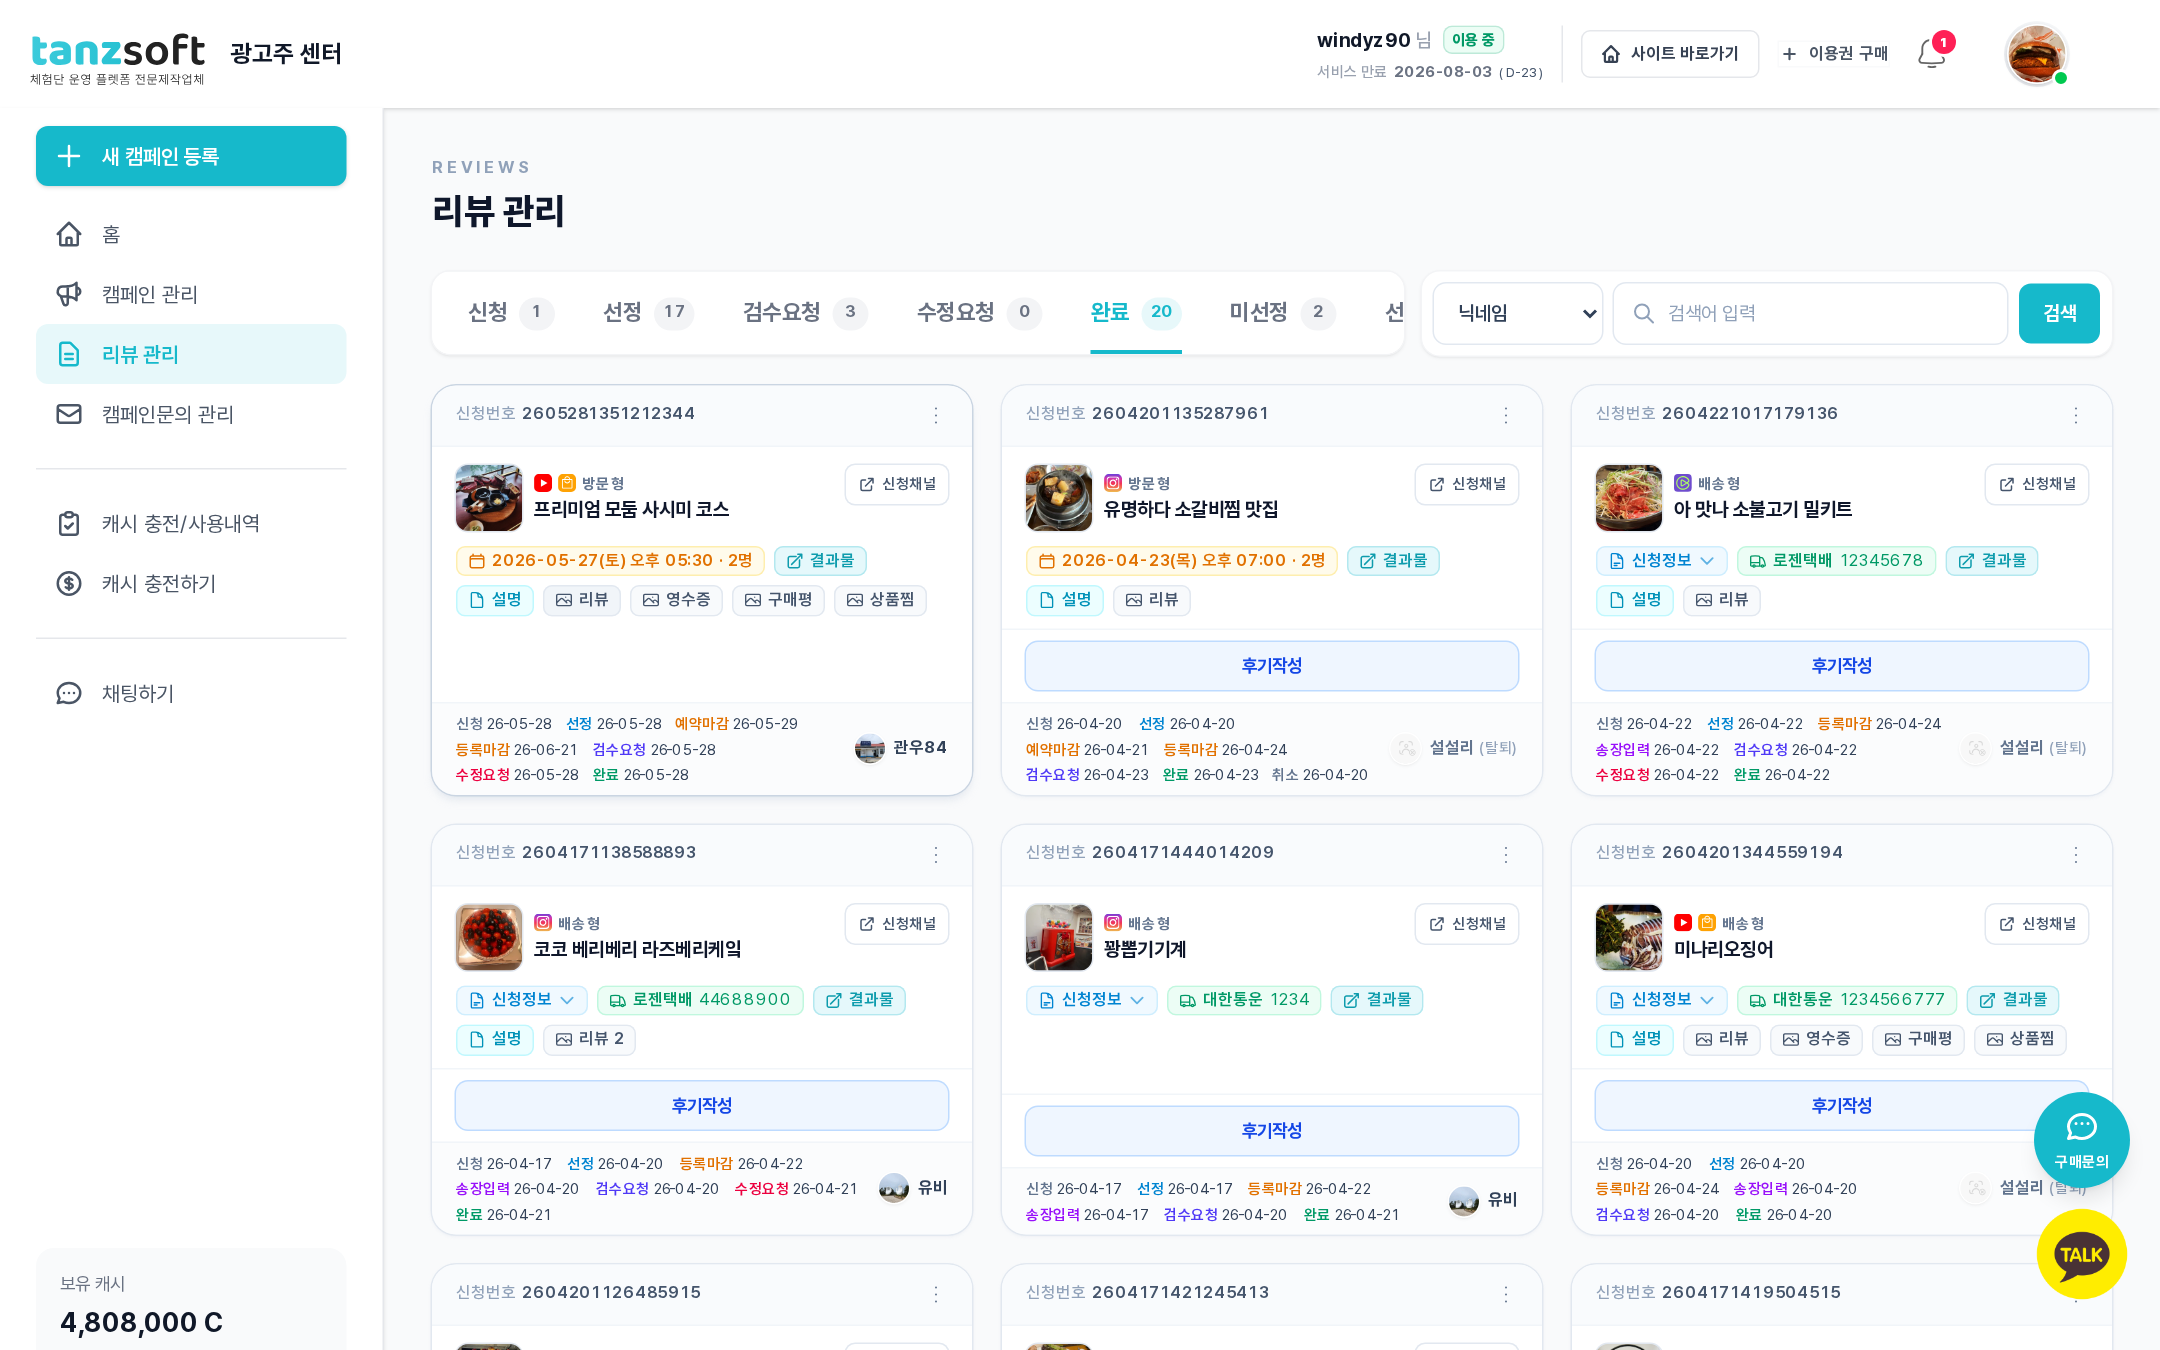
Task: Open 캠페인 관리 in sidebar
Action: [191, 294]
